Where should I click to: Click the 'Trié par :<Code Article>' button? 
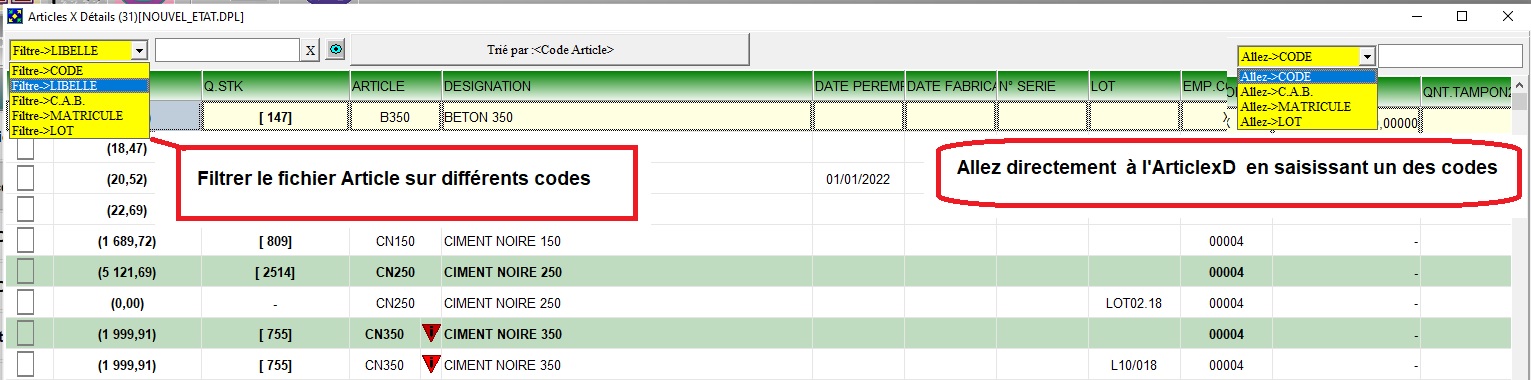[550, 49]
